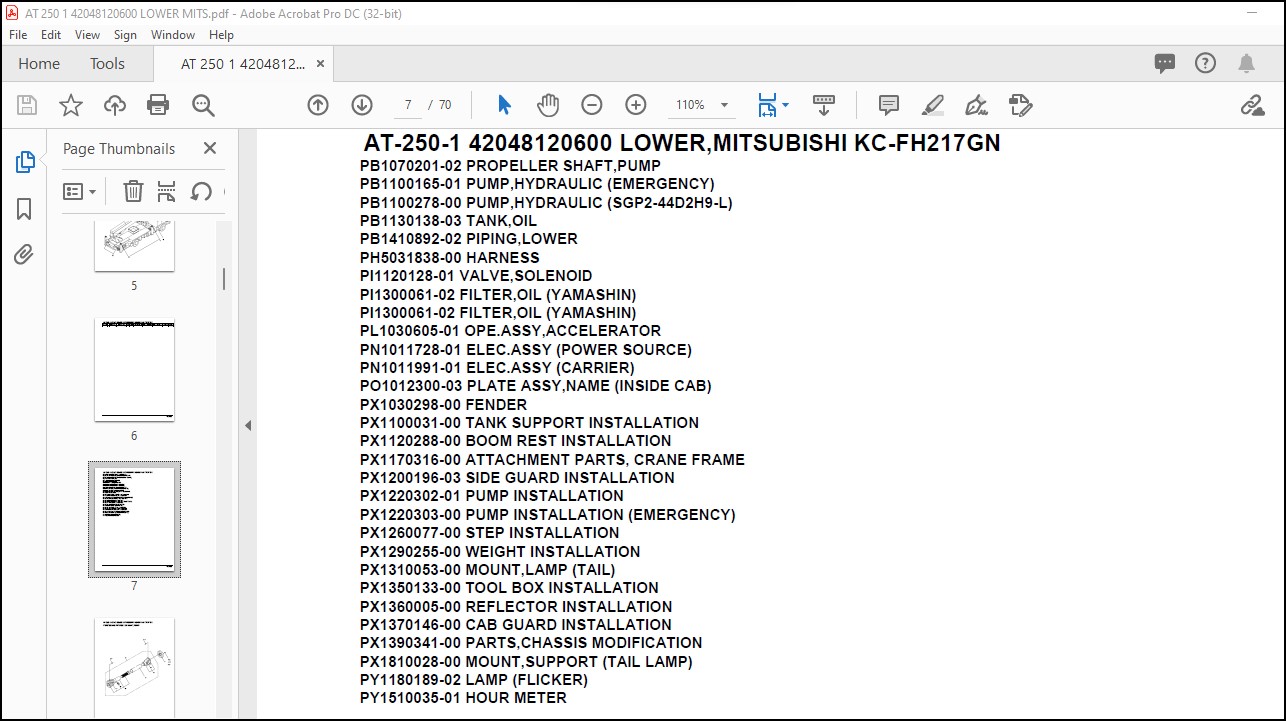Select the highlight text pen tool

coord(932,105)
